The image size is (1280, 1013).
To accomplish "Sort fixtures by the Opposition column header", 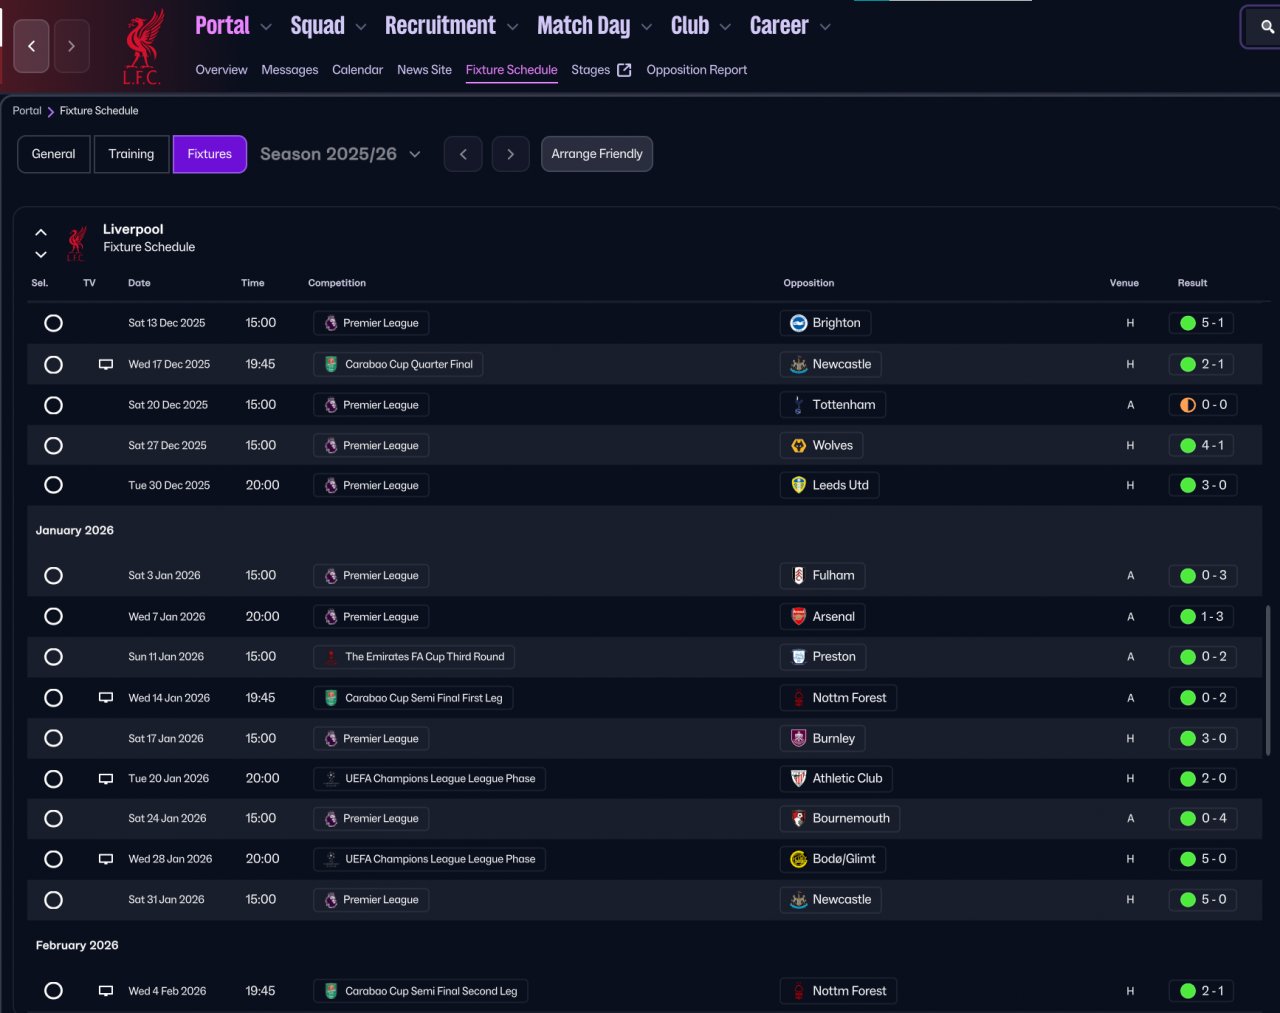I will pos(809,283).
